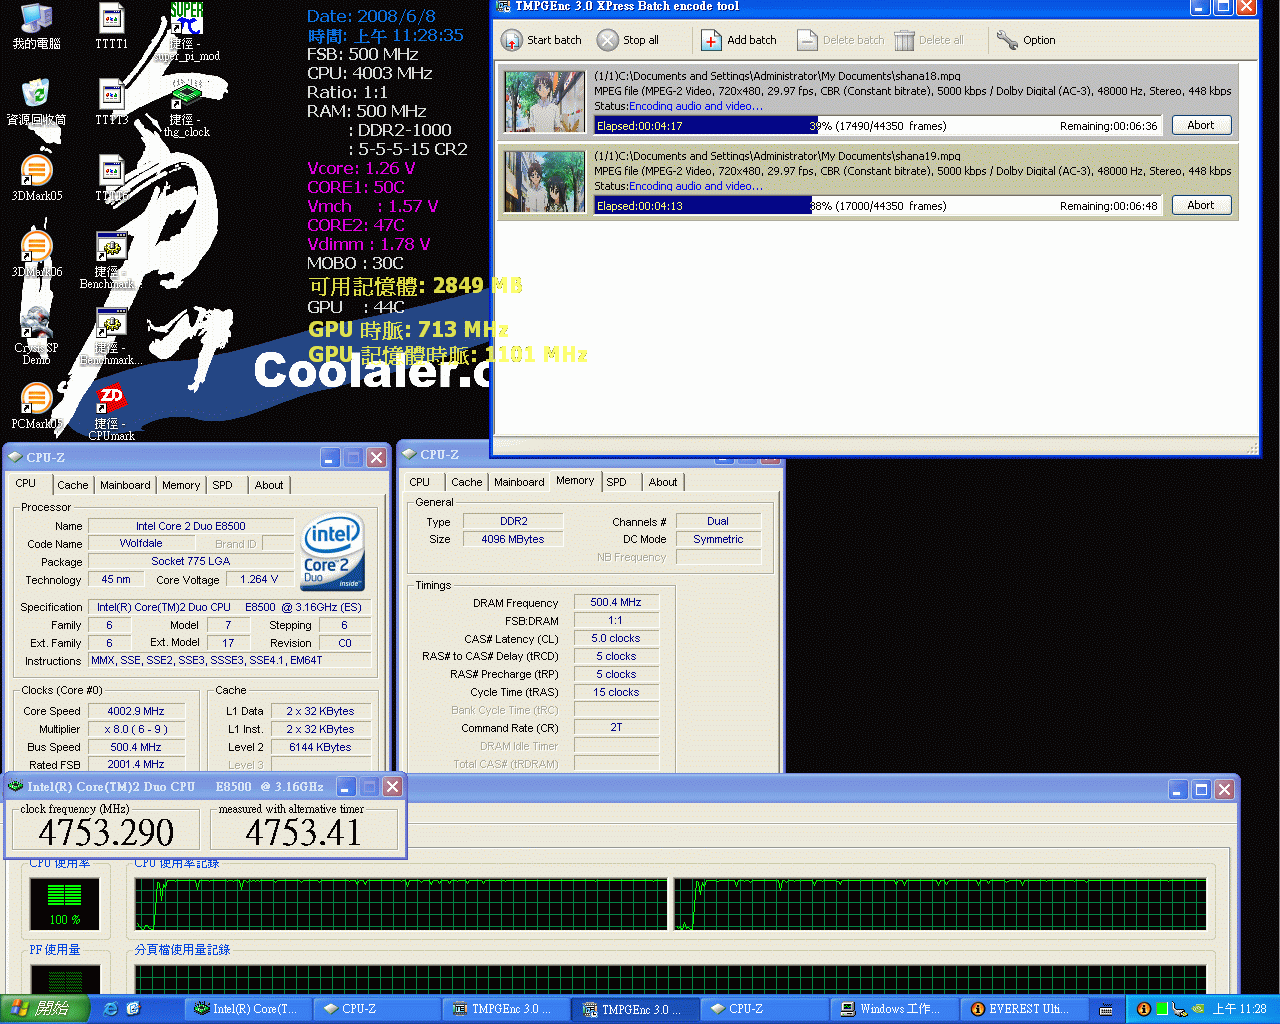1280x1024 pixels.
Task: Select the 我的電腦 desktop icon
Action: pyautogui.click(x=36, y=20)
